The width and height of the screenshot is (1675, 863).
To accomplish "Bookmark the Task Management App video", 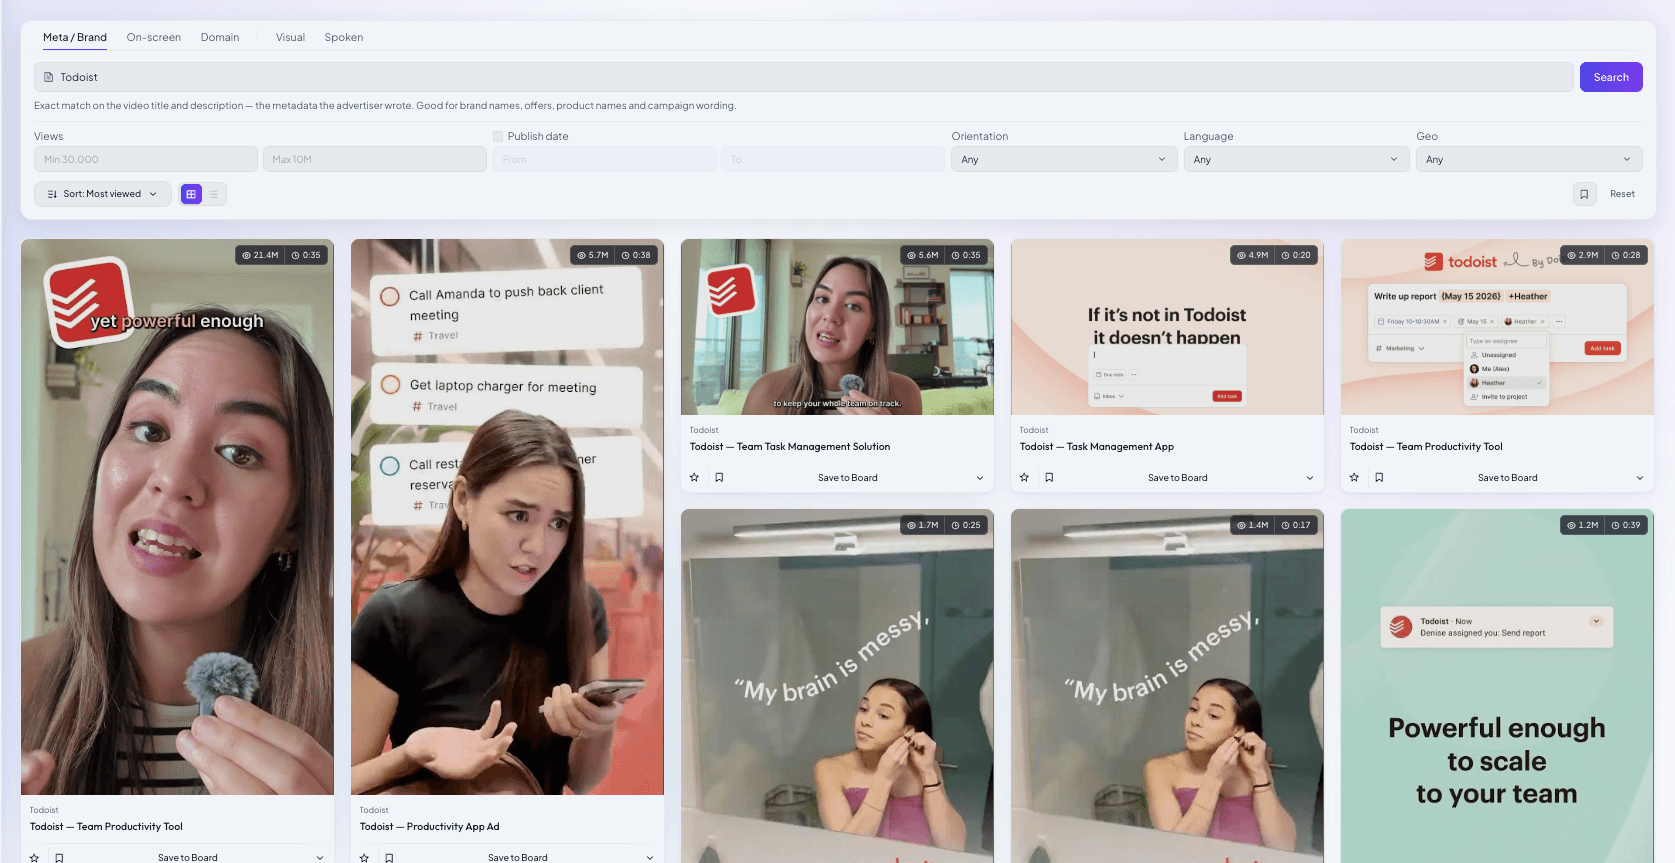I will click(1049, 478).
